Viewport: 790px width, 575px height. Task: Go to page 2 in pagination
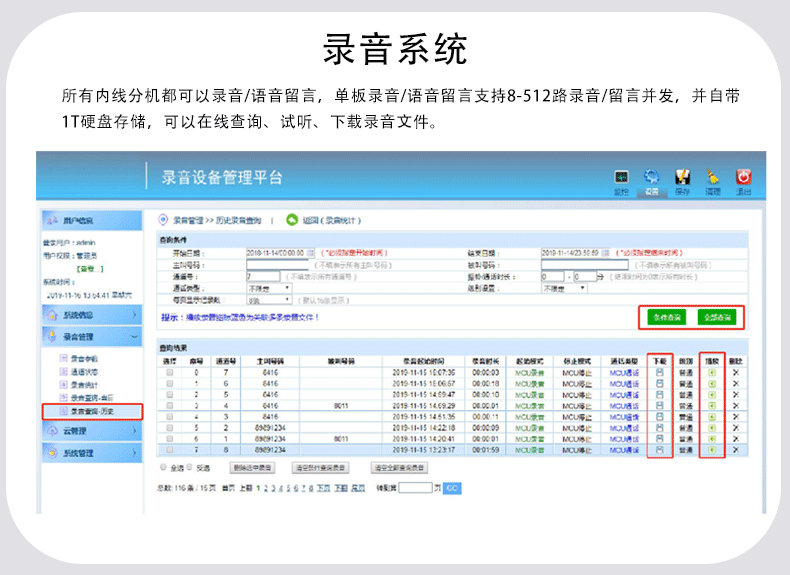pos(266,488)
